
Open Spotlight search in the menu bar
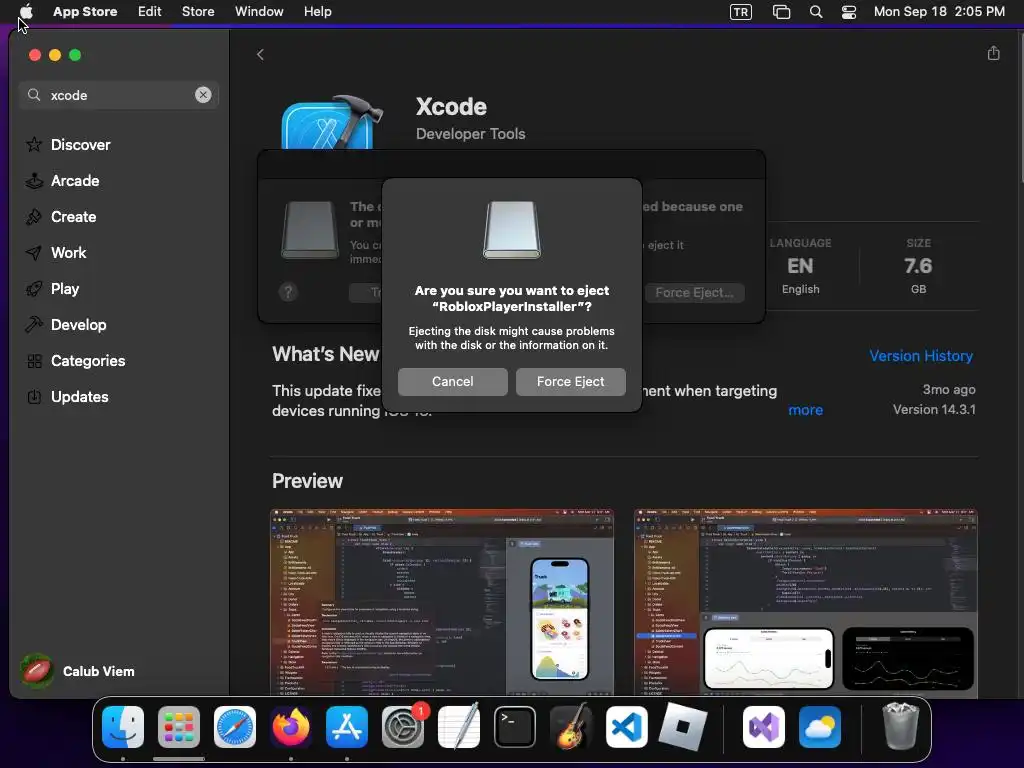[816, 12]
